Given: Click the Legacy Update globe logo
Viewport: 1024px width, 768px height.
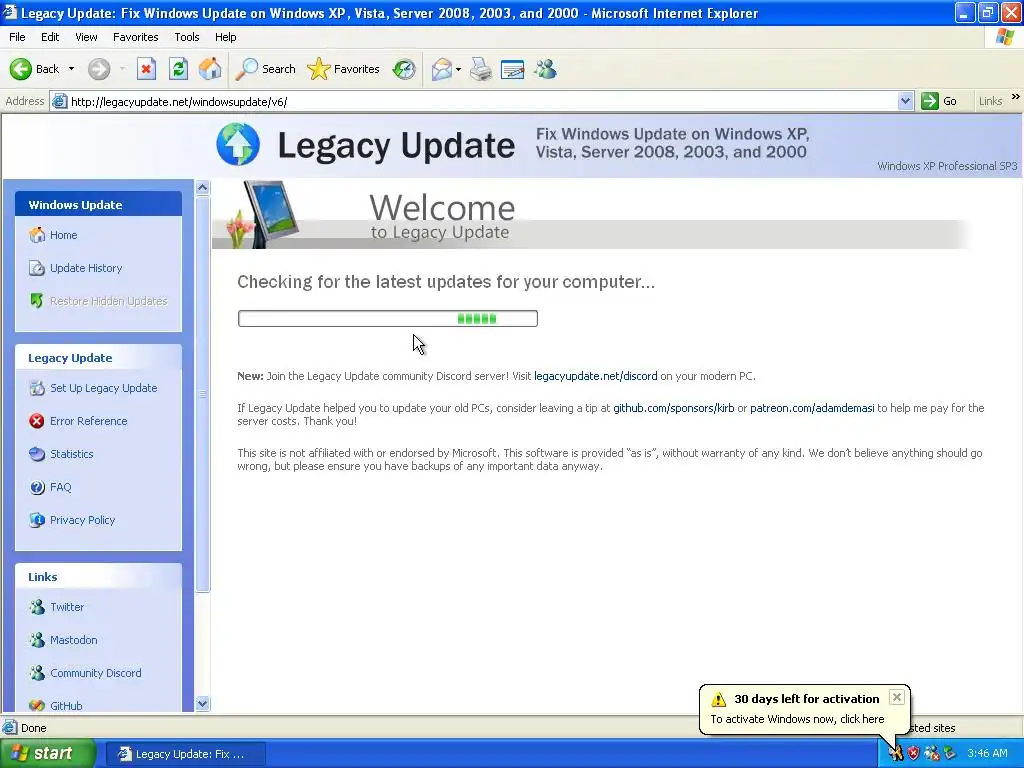Looking at the screenshot, I should pos(238,144).
